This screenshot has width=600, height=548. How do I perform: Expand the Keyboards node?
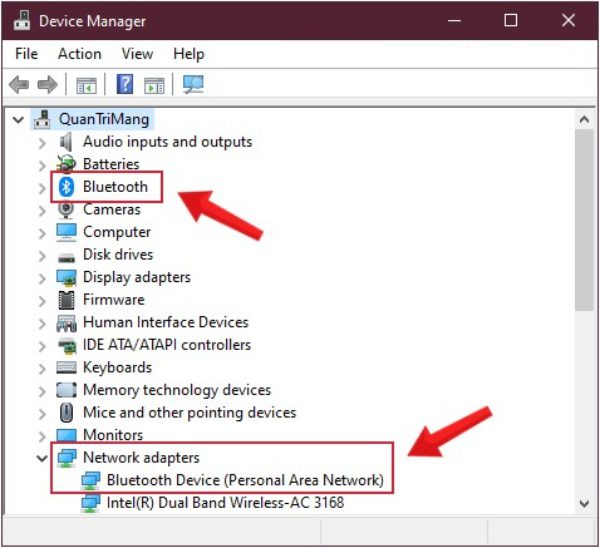[42, 369]
